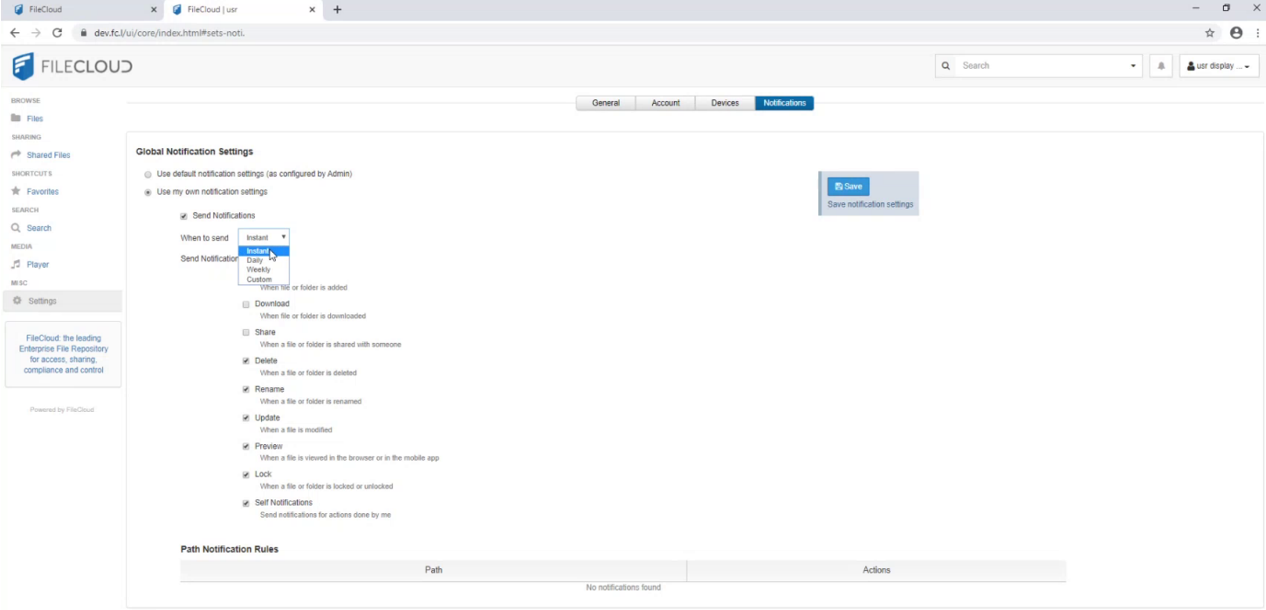
Task: Uncheck the Lock notification checkbox
Action: (x=246, y=475)
